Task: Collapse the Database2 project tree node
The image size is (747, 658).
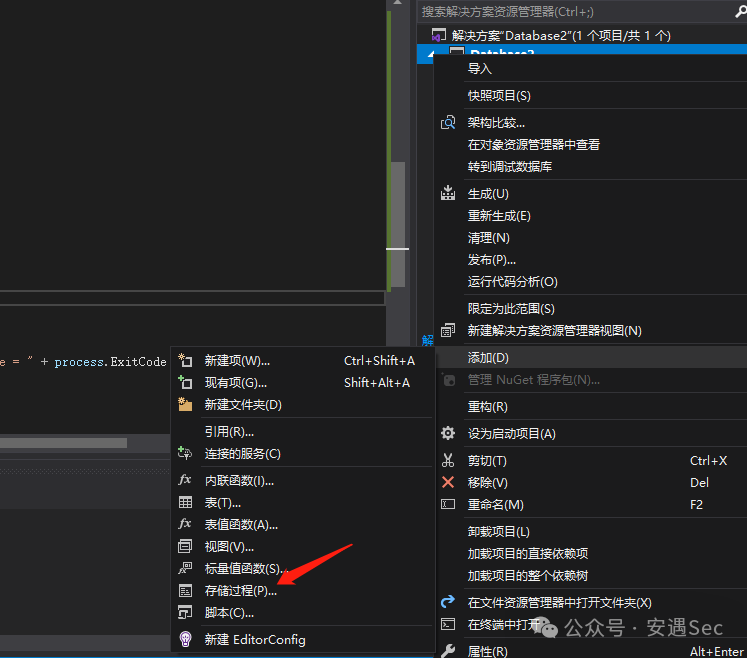Action: [437, 53]
